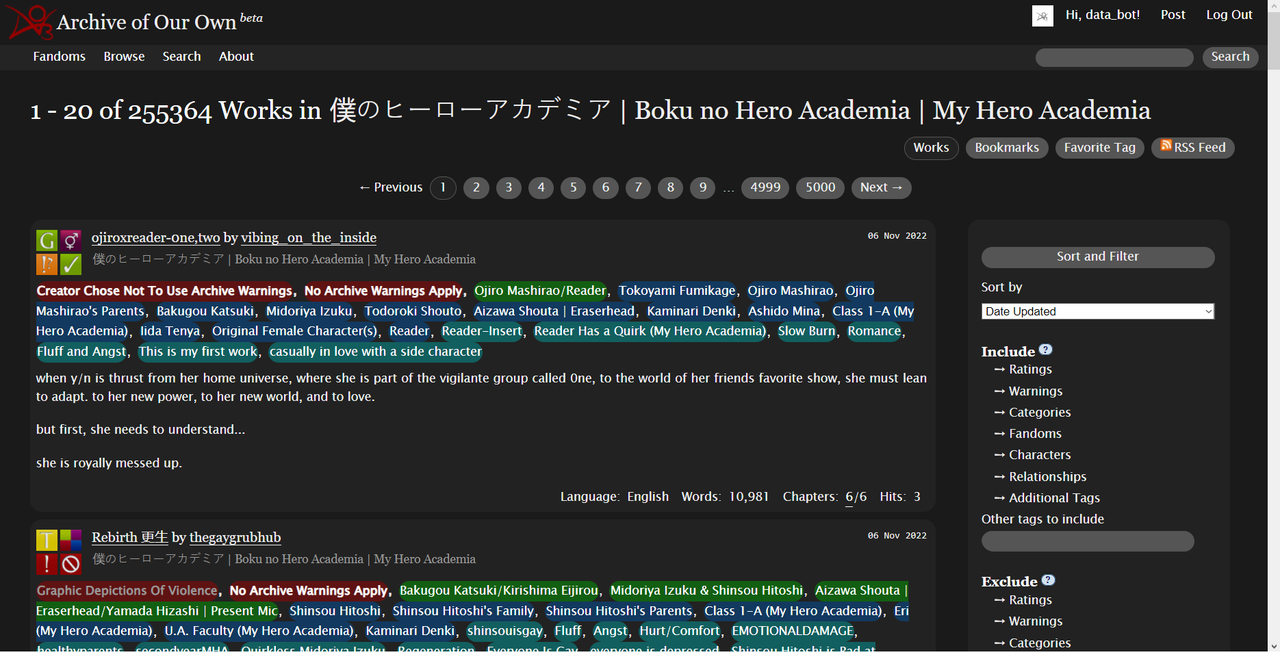This screenshot has height=652, width=1280.
Task: Open the About menu
Action: pos(236,56)
